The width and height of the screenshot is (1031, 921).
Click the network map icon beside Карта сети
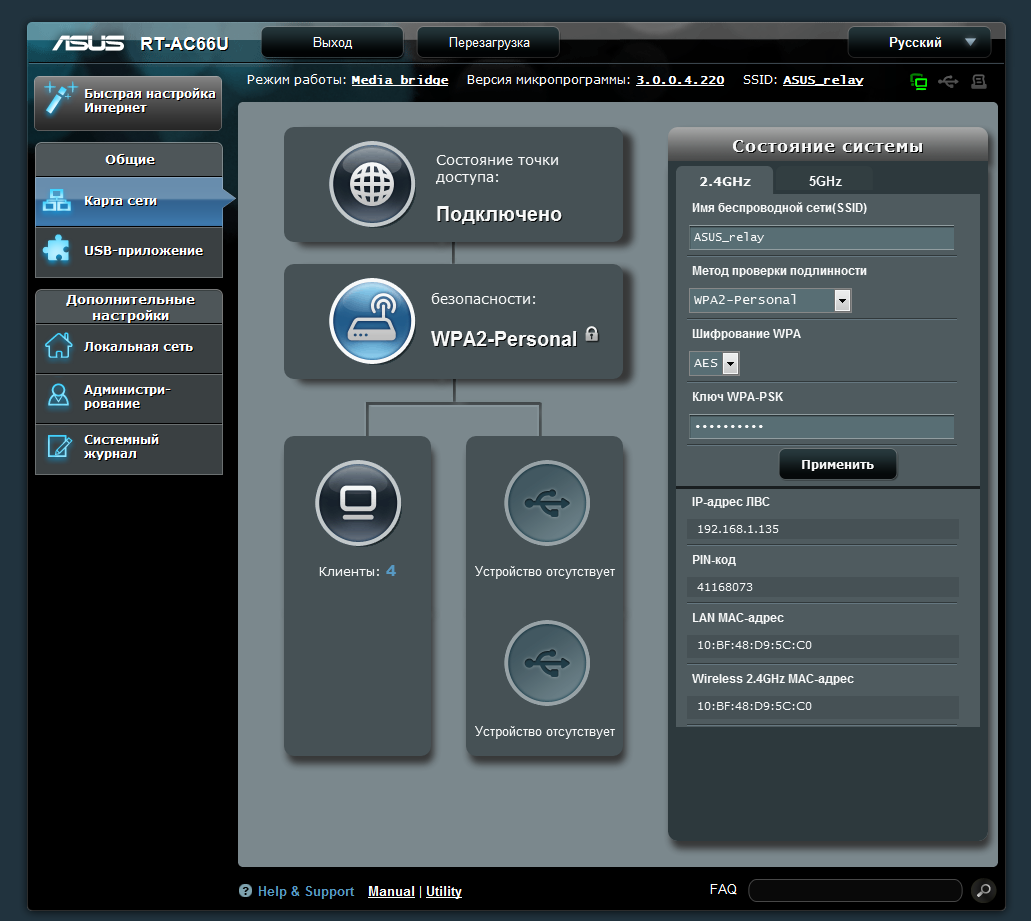57,201
